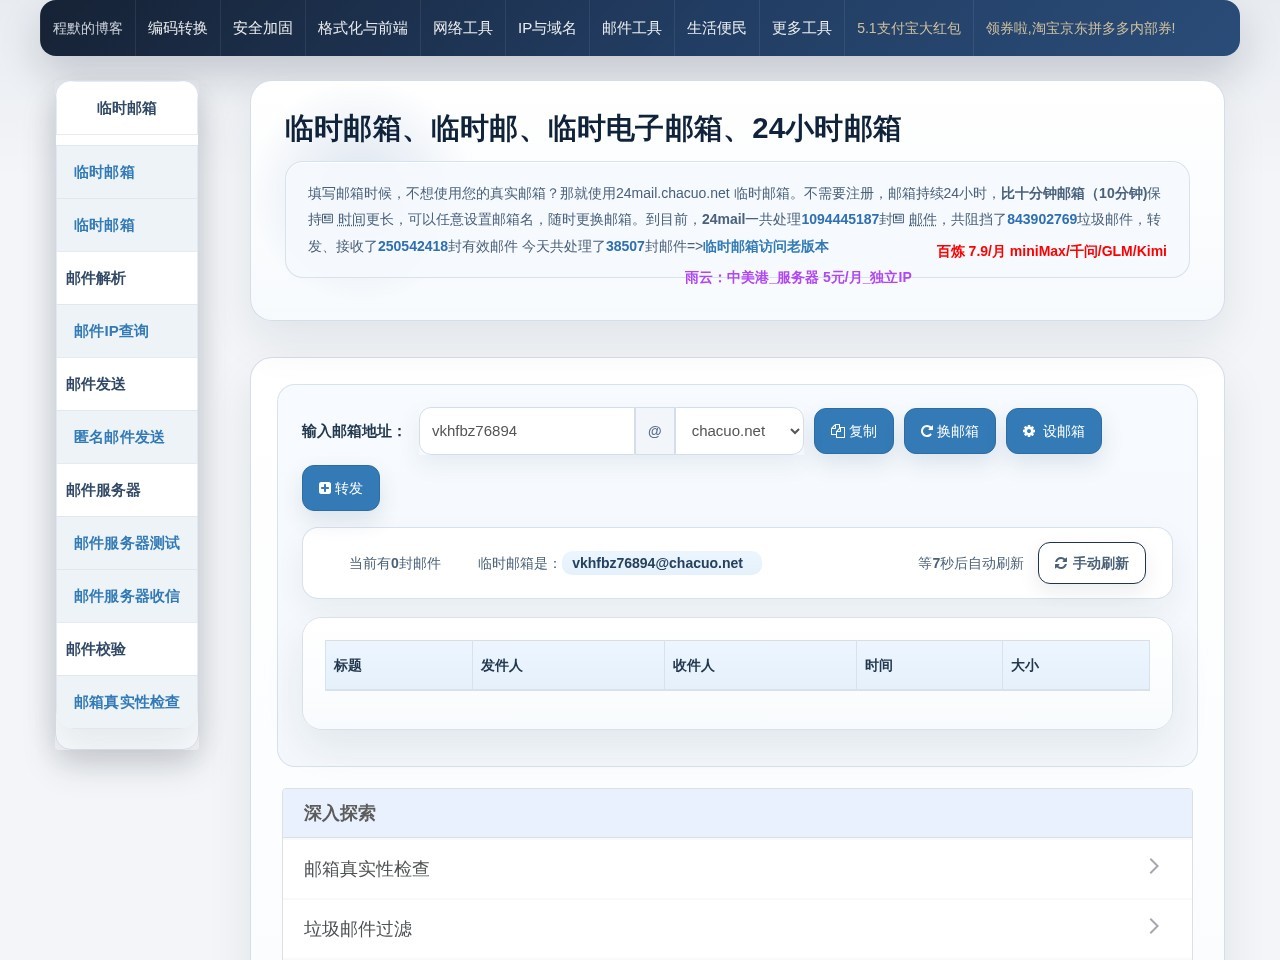The width and height of the screenshot is (1280, 960).
Task: Click the 邮件服务器测试 sidebar link
Action: (127, 543)
